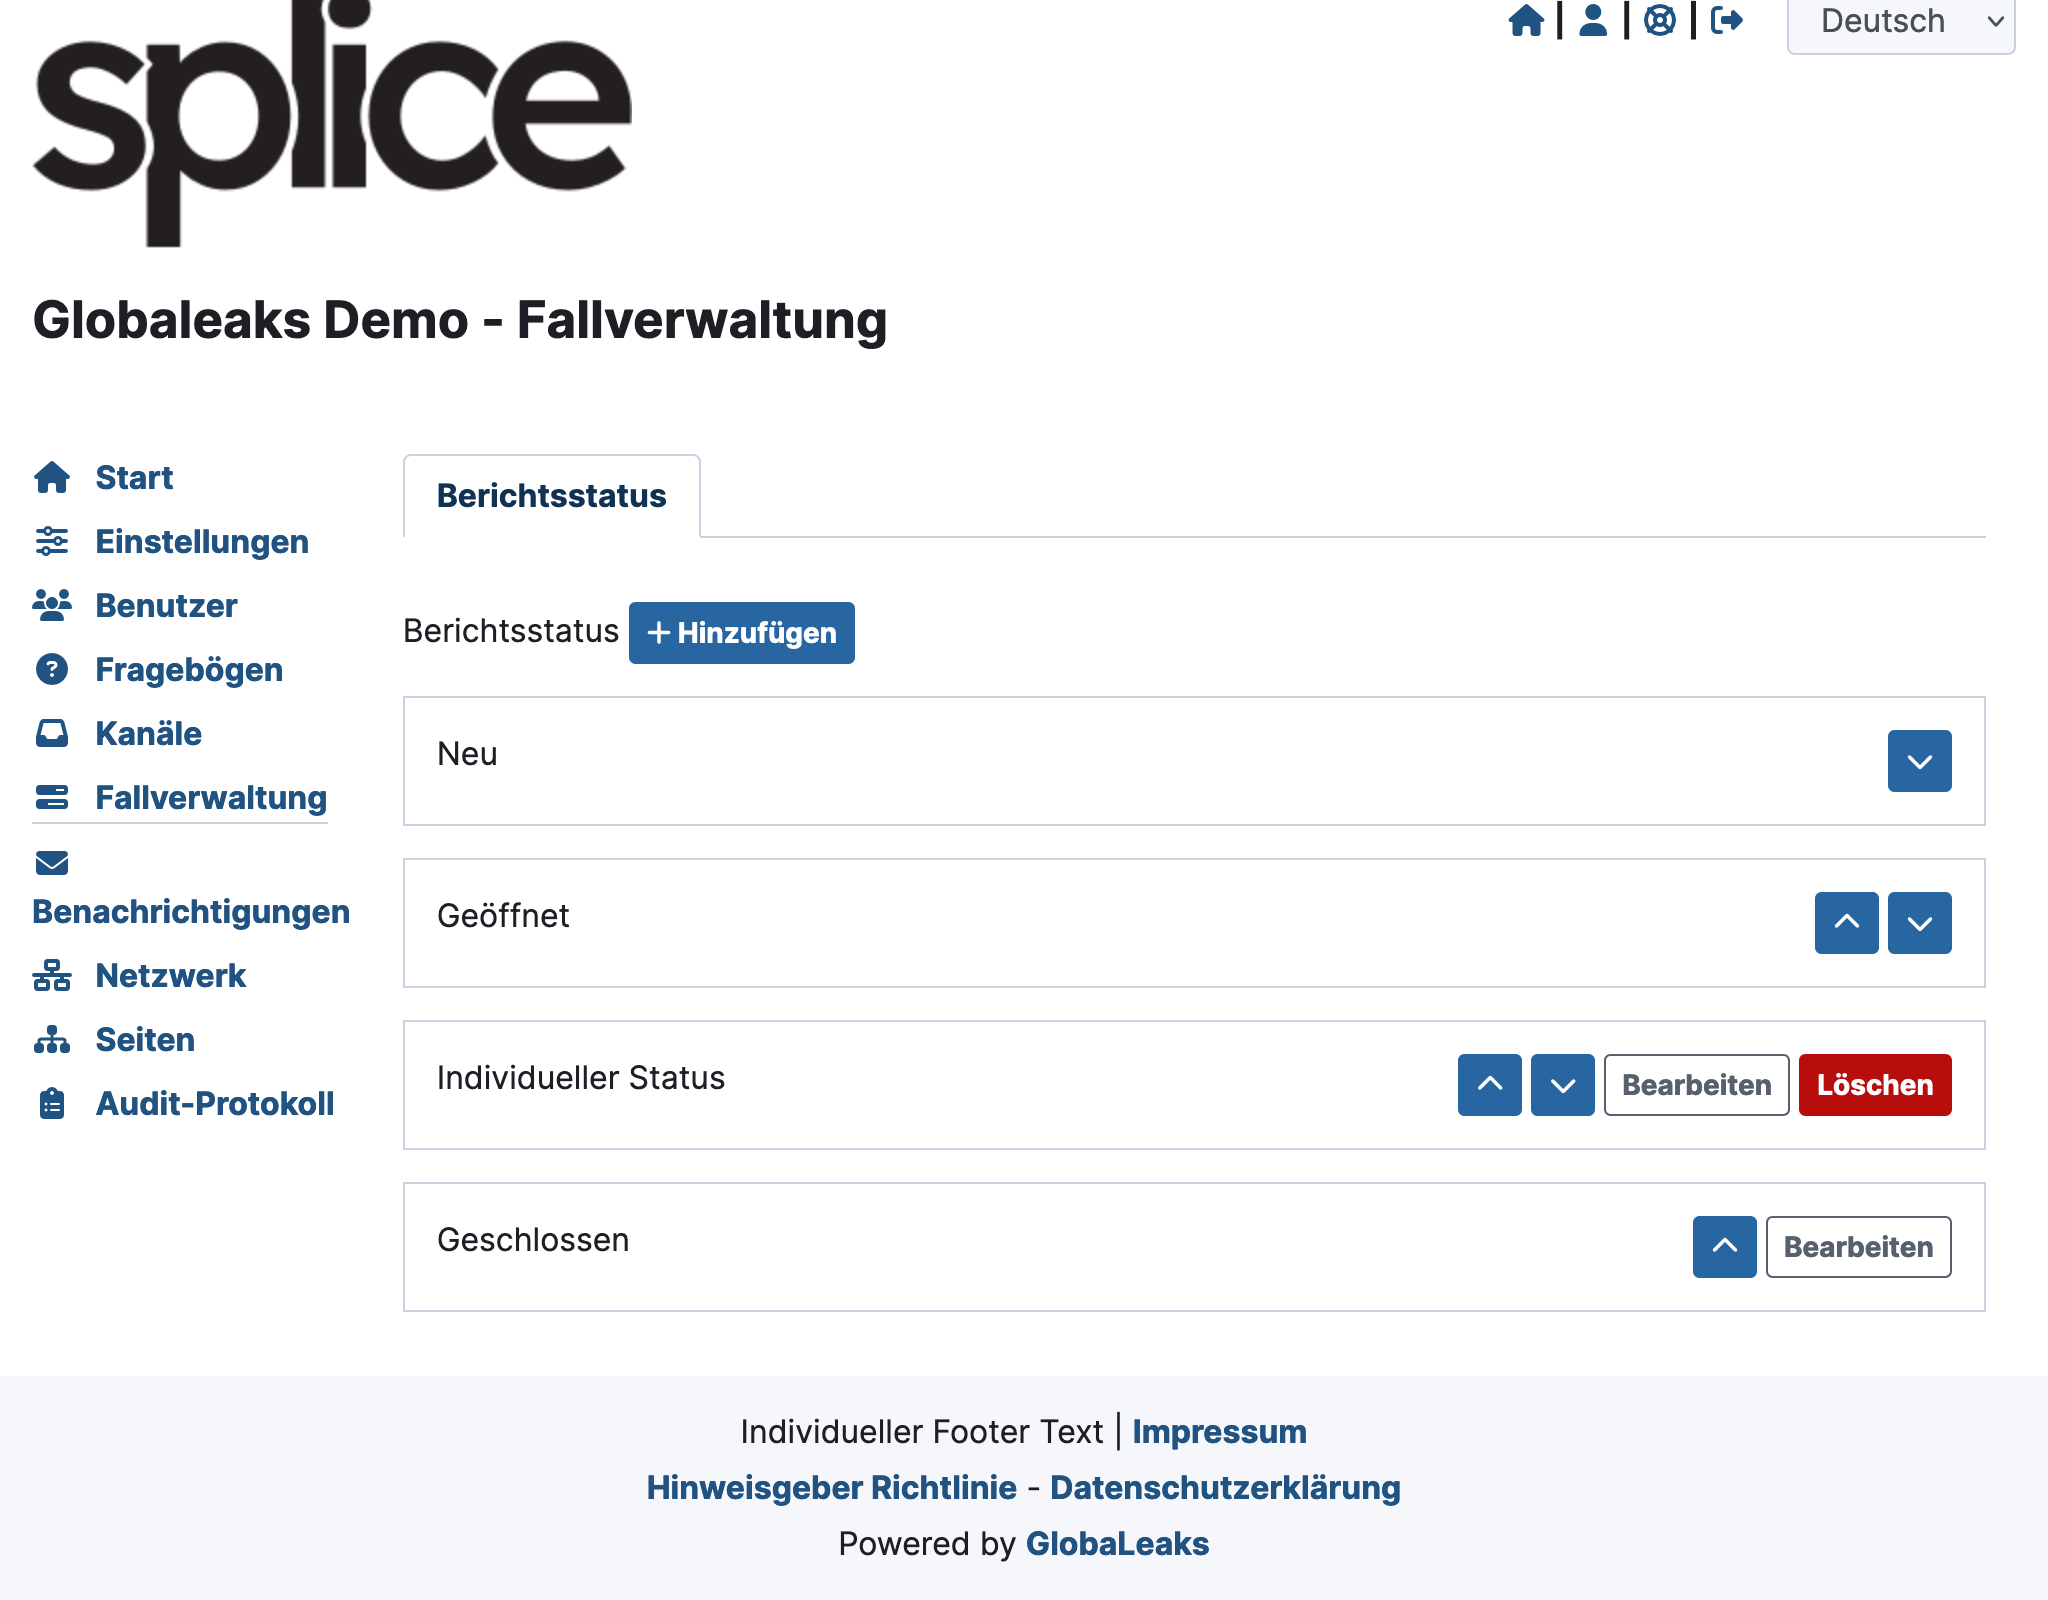Delete Individueller Status with Löschen

point(1875,1085)
